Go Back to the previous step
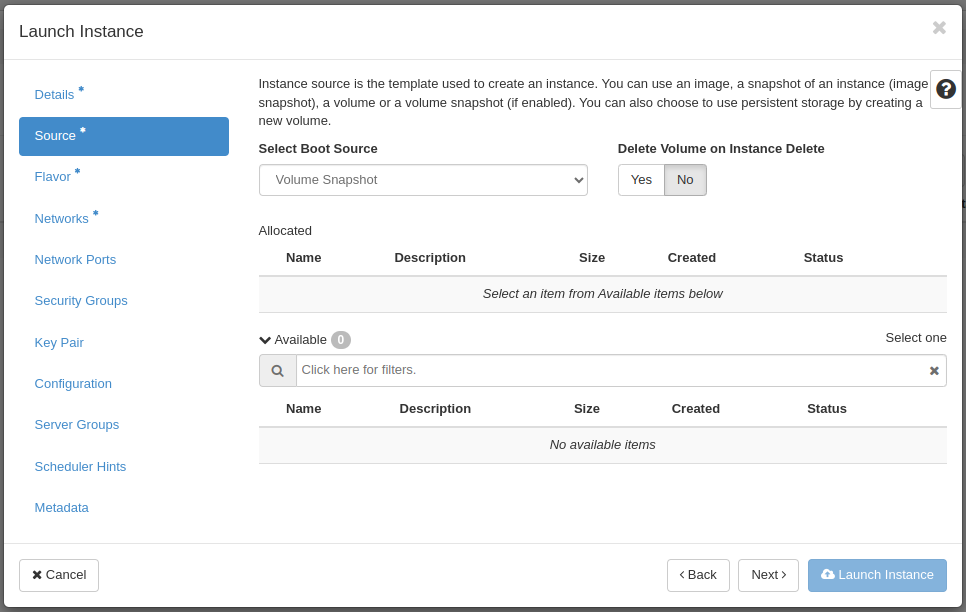This screenshot has height=612, width=966. 698,575
